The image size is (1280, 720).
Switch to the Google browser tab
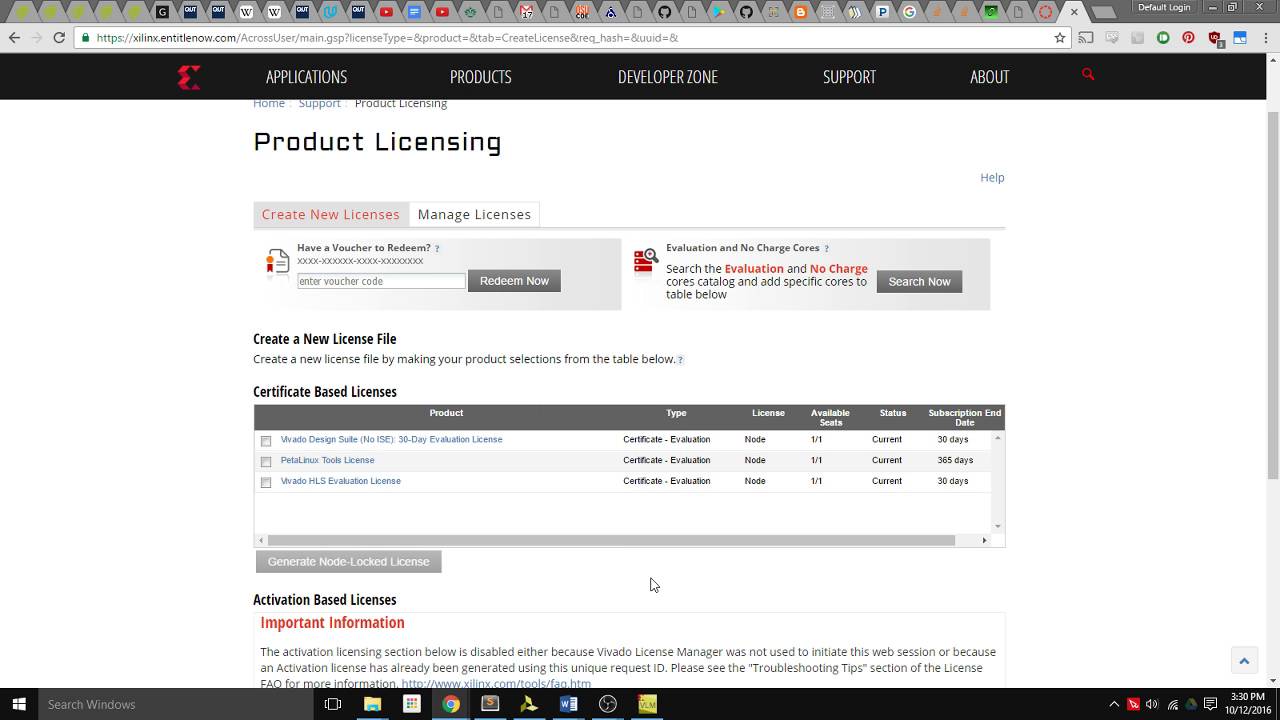(909, 12)
